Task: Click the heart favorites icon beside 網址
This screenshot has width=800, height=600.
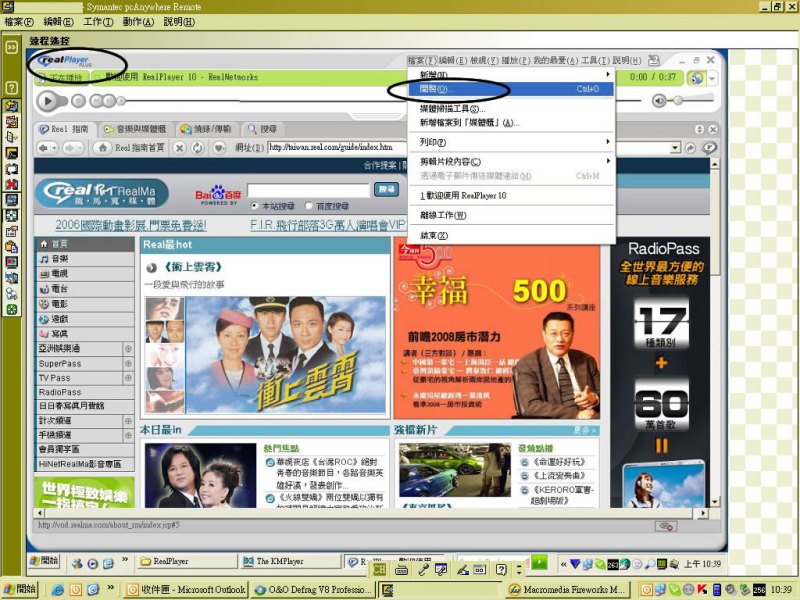Action: tap(219, 148)
